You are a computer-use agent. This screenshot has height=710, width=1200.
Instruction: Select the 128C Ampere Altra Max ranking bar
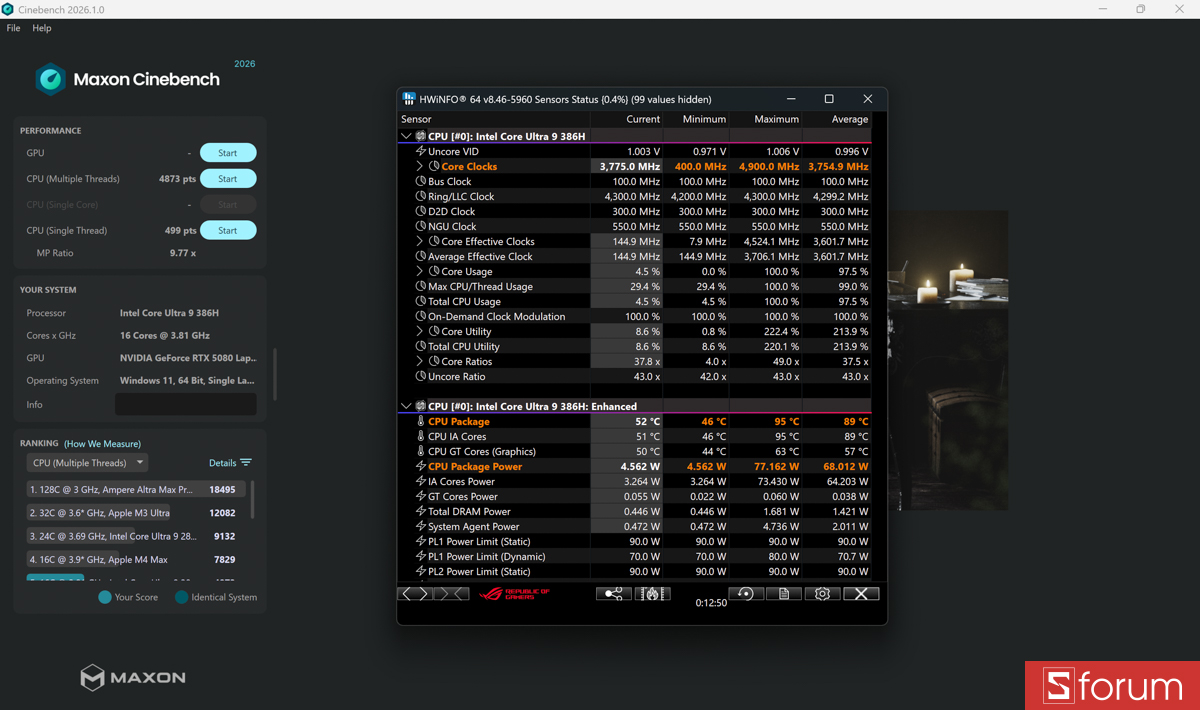pos(136,490)
